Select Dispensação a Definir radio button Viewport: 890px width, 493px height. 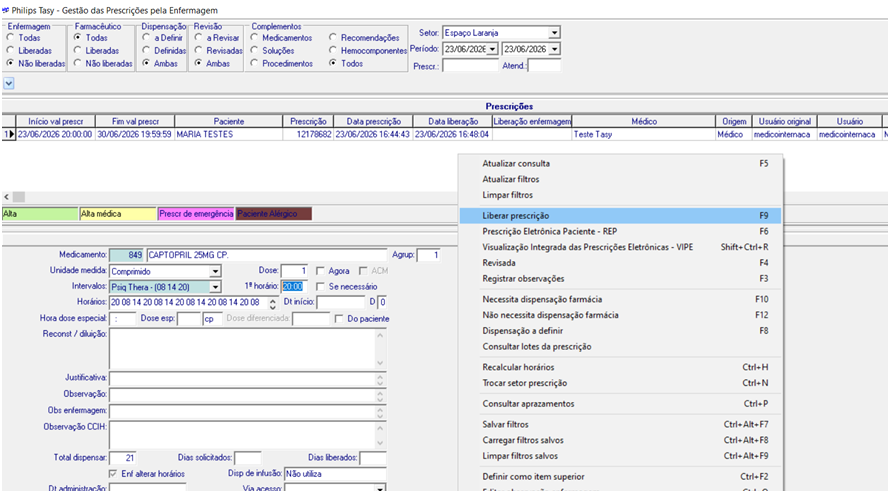(x=146, y=37)
